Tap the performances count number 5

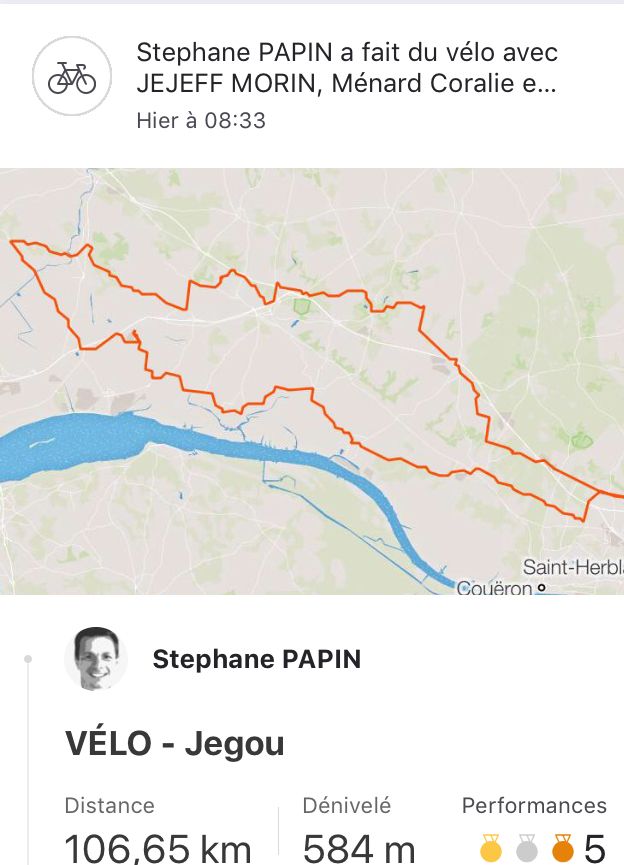pyautogui.click(x=594, y=849)
